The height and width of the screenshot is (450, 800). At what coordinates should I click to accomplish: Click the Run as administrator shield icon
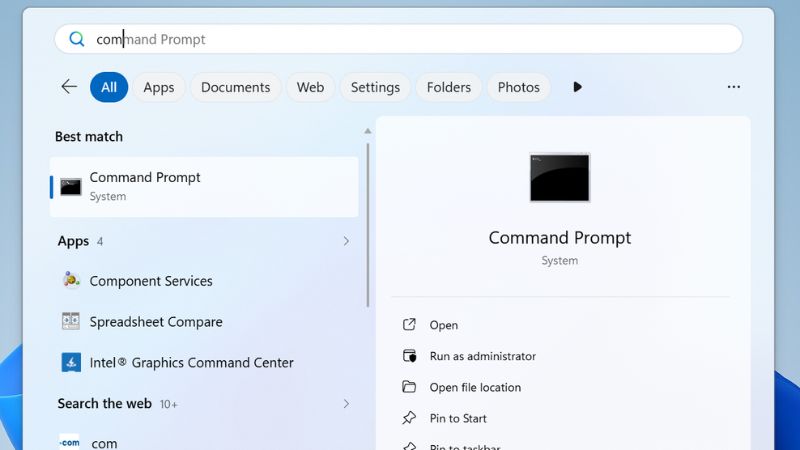pyautogui.click(x=409, y=356)
